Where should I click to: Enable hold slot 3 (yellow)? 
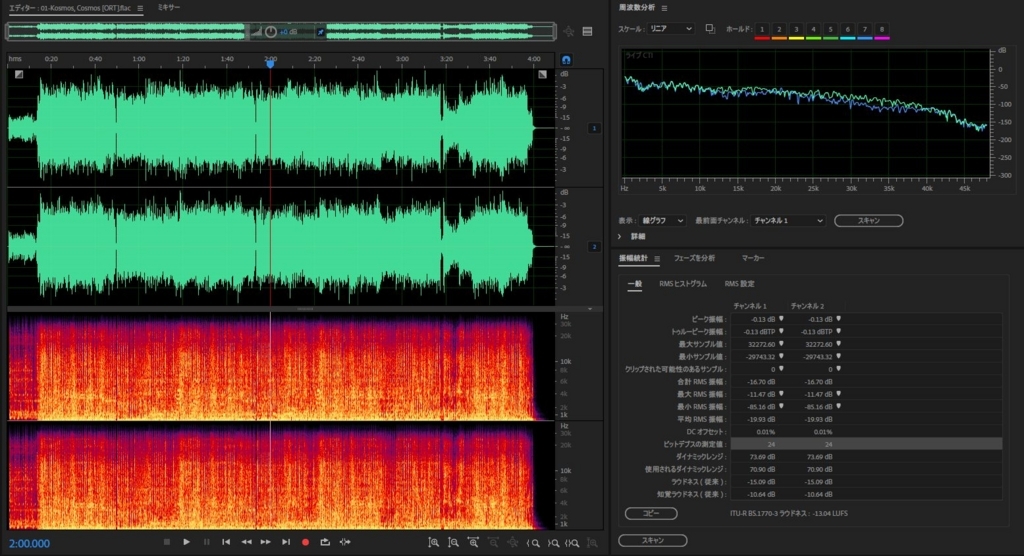796,29
